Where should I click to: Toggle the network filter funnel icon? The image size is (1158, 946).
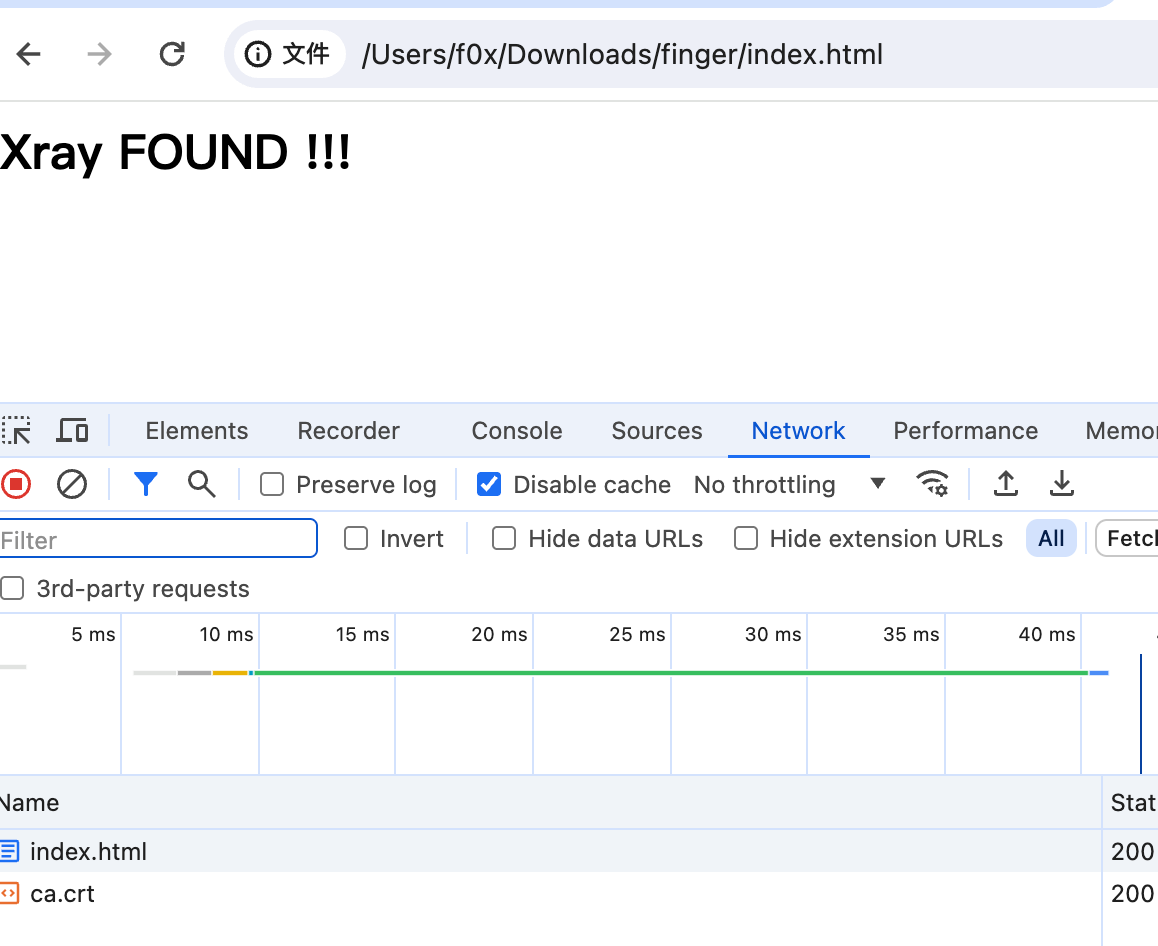[x=146, y=485]
